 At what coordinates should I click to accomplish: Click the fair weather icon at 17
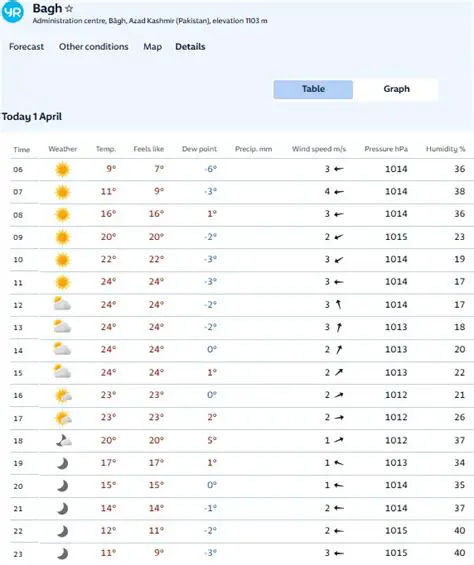click(x=63, y=418)
